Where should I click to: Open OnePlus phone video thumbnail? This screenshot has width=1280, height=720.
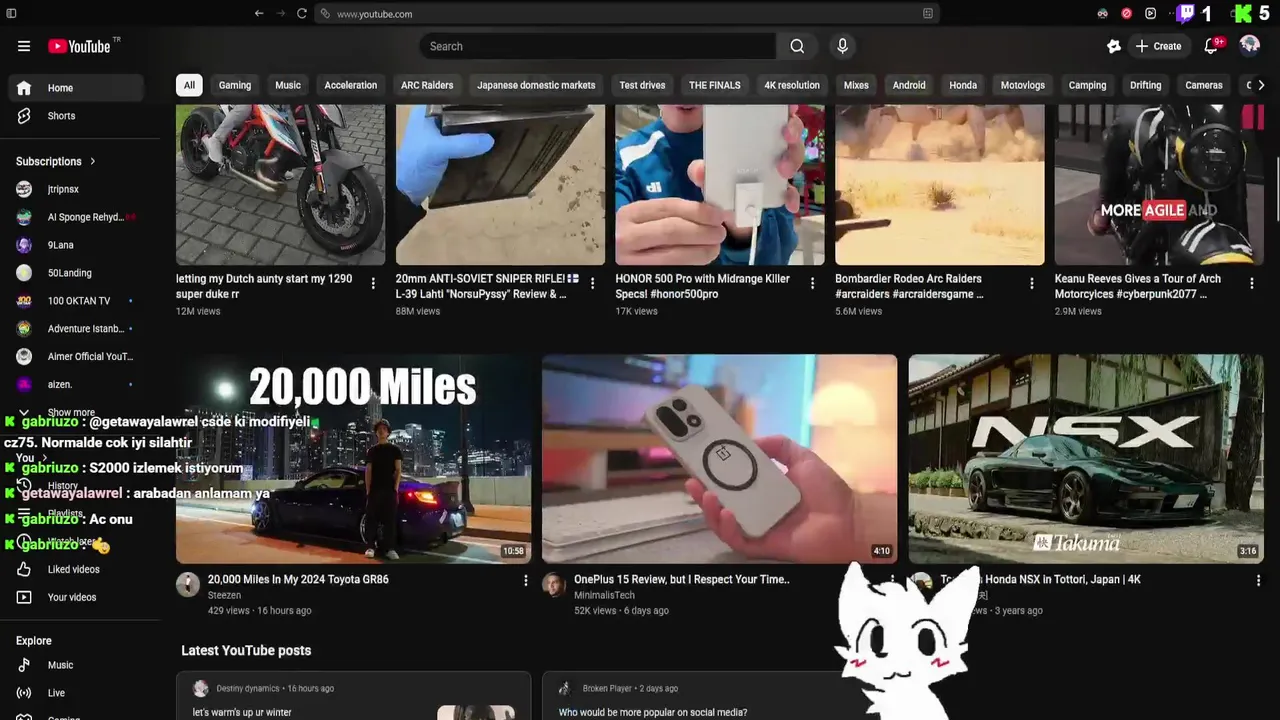coord(719,459)
